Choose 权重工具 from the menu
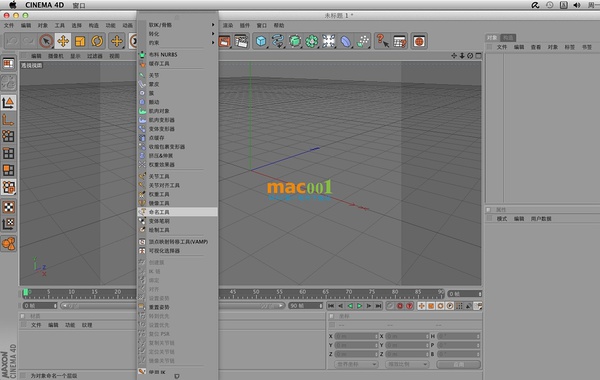The width and height of the screenshot is (600, 380). (x=178, y=194)
